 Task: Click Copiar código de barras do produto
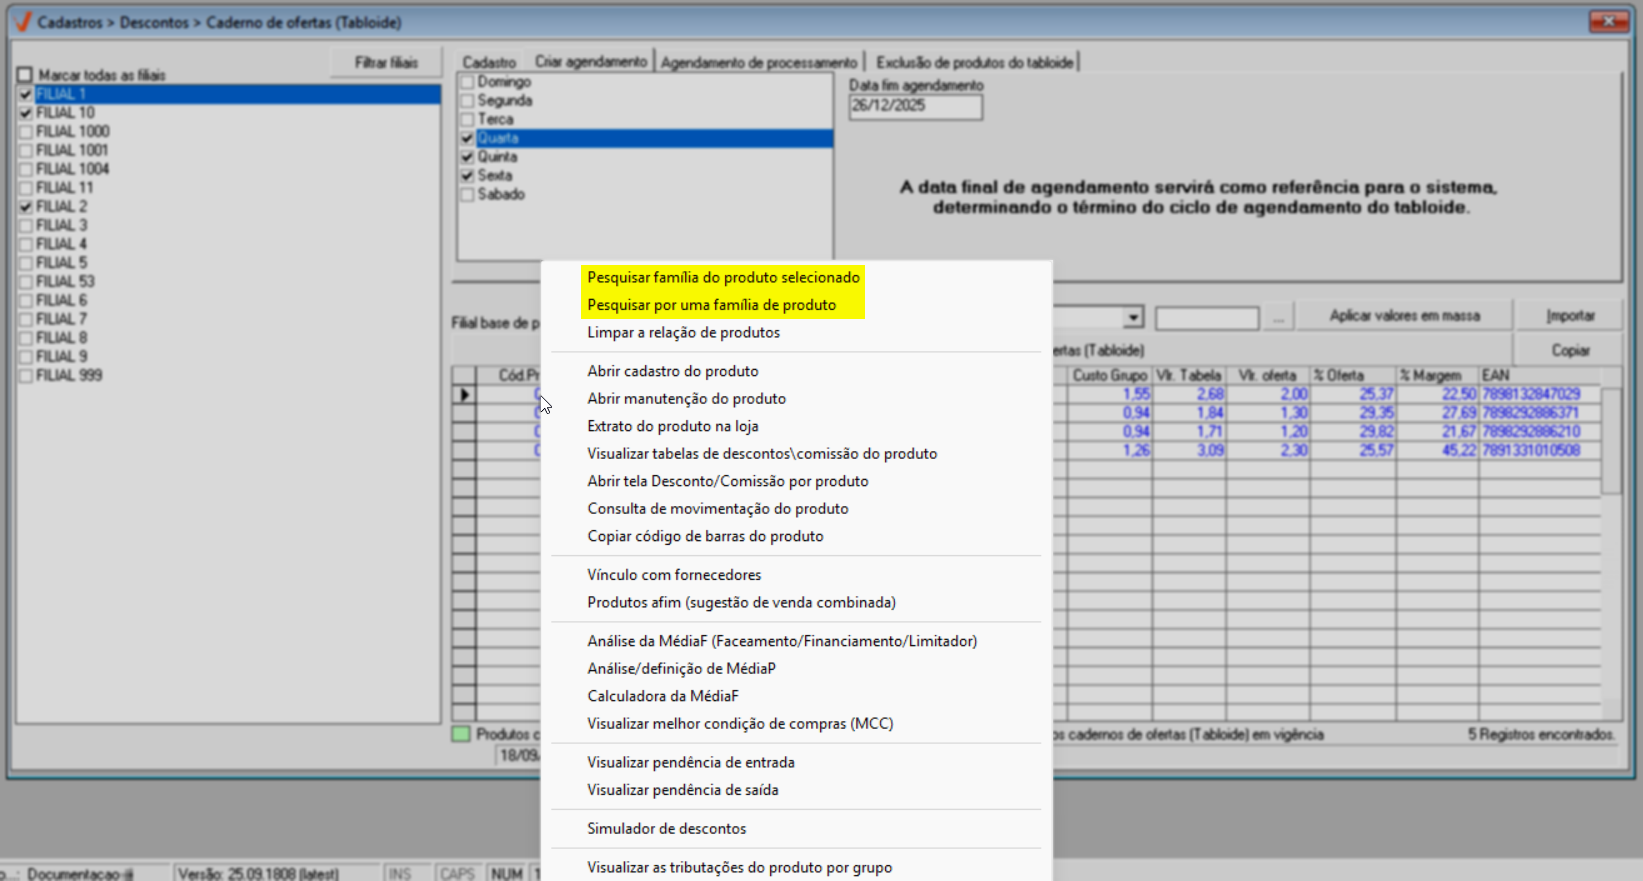705,536
